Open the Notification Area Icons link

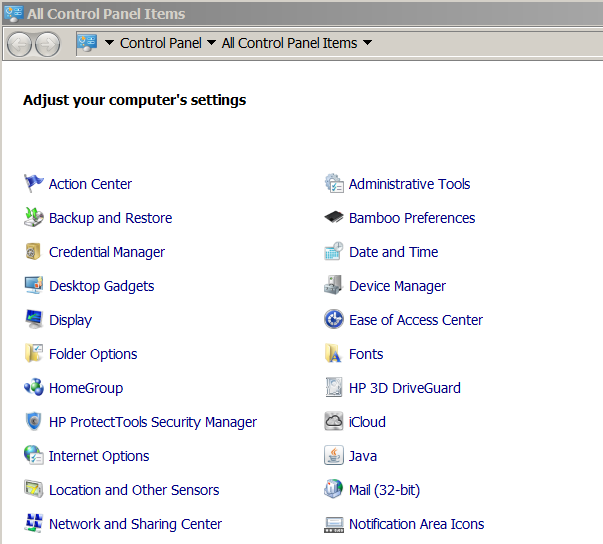[x=416, y=524]
